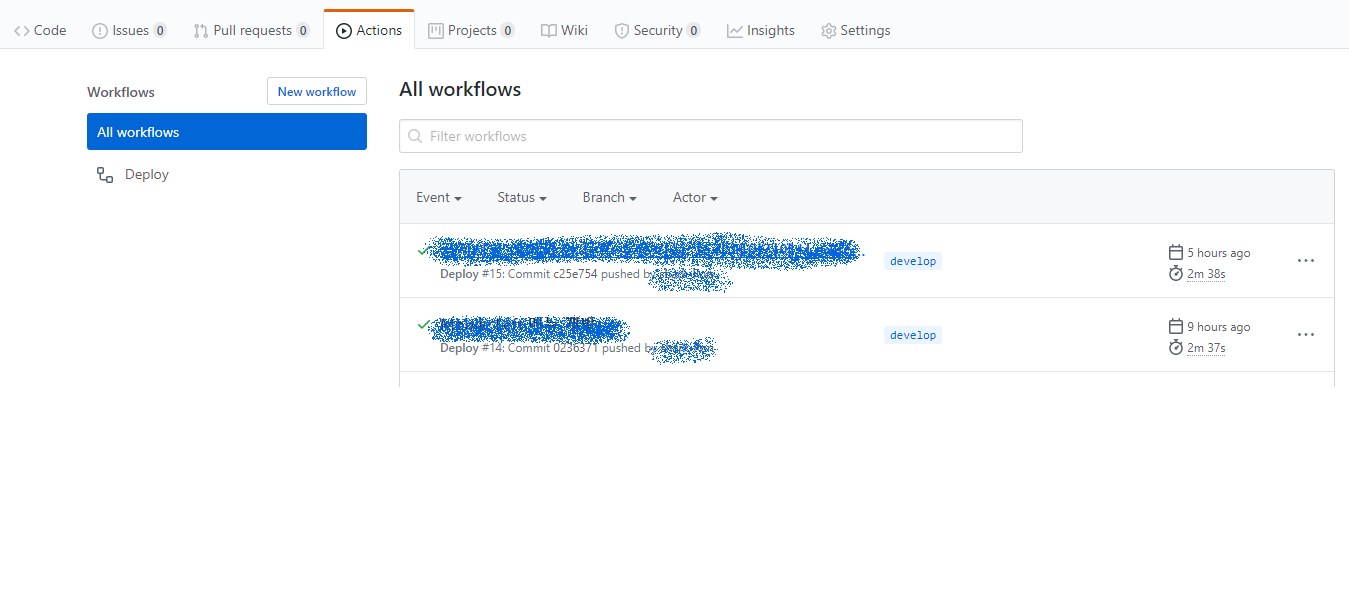Click 'Deploy #14' run description text

[x=547, y=348]
